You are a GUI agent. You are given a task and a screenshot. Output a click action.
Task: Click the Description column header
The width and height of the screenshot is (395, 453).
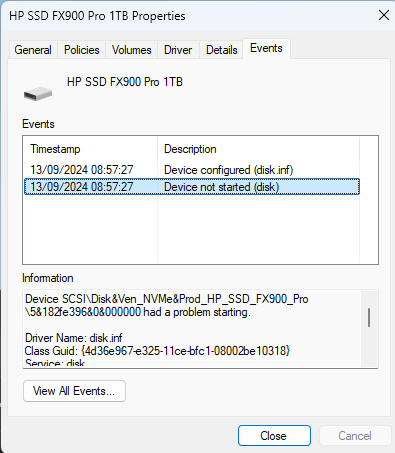pos(258,149)
